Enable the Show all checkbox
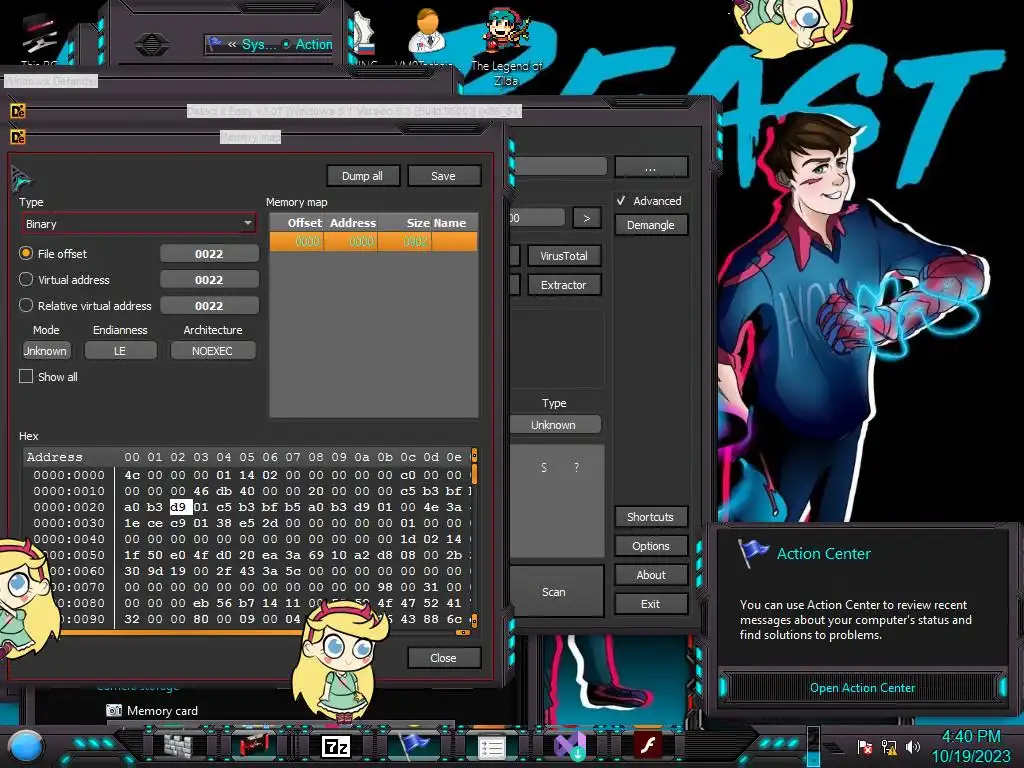1024x768 pixels. pyautogui.click(x=26, y=376)
